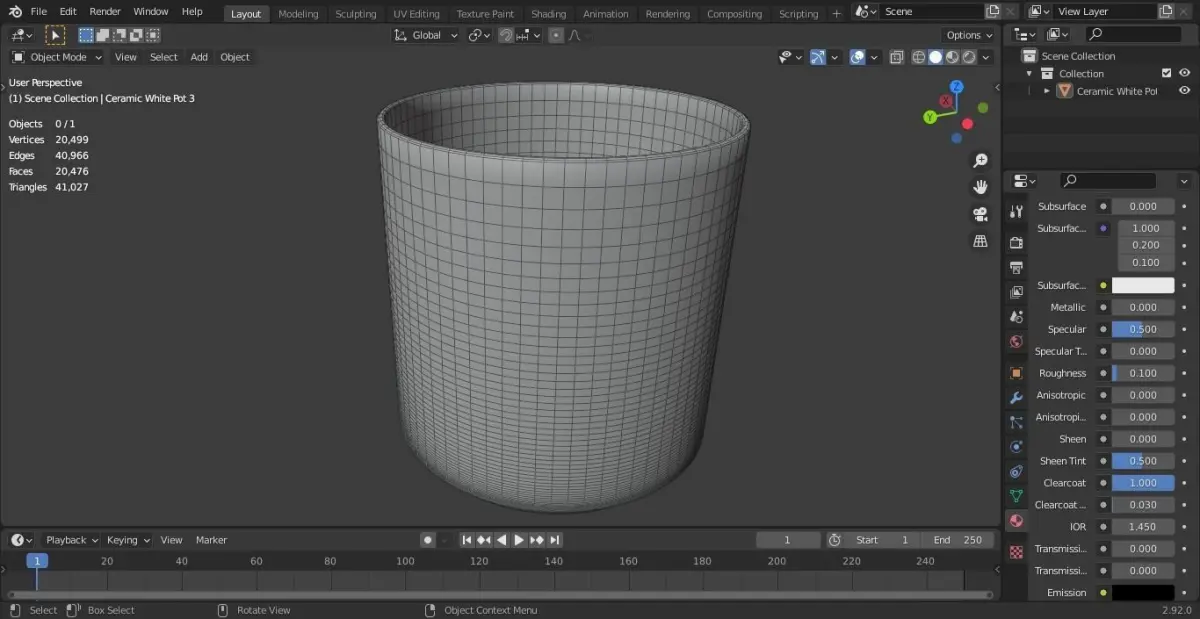Toggle X-ray display in viewport header

(896, 58)
